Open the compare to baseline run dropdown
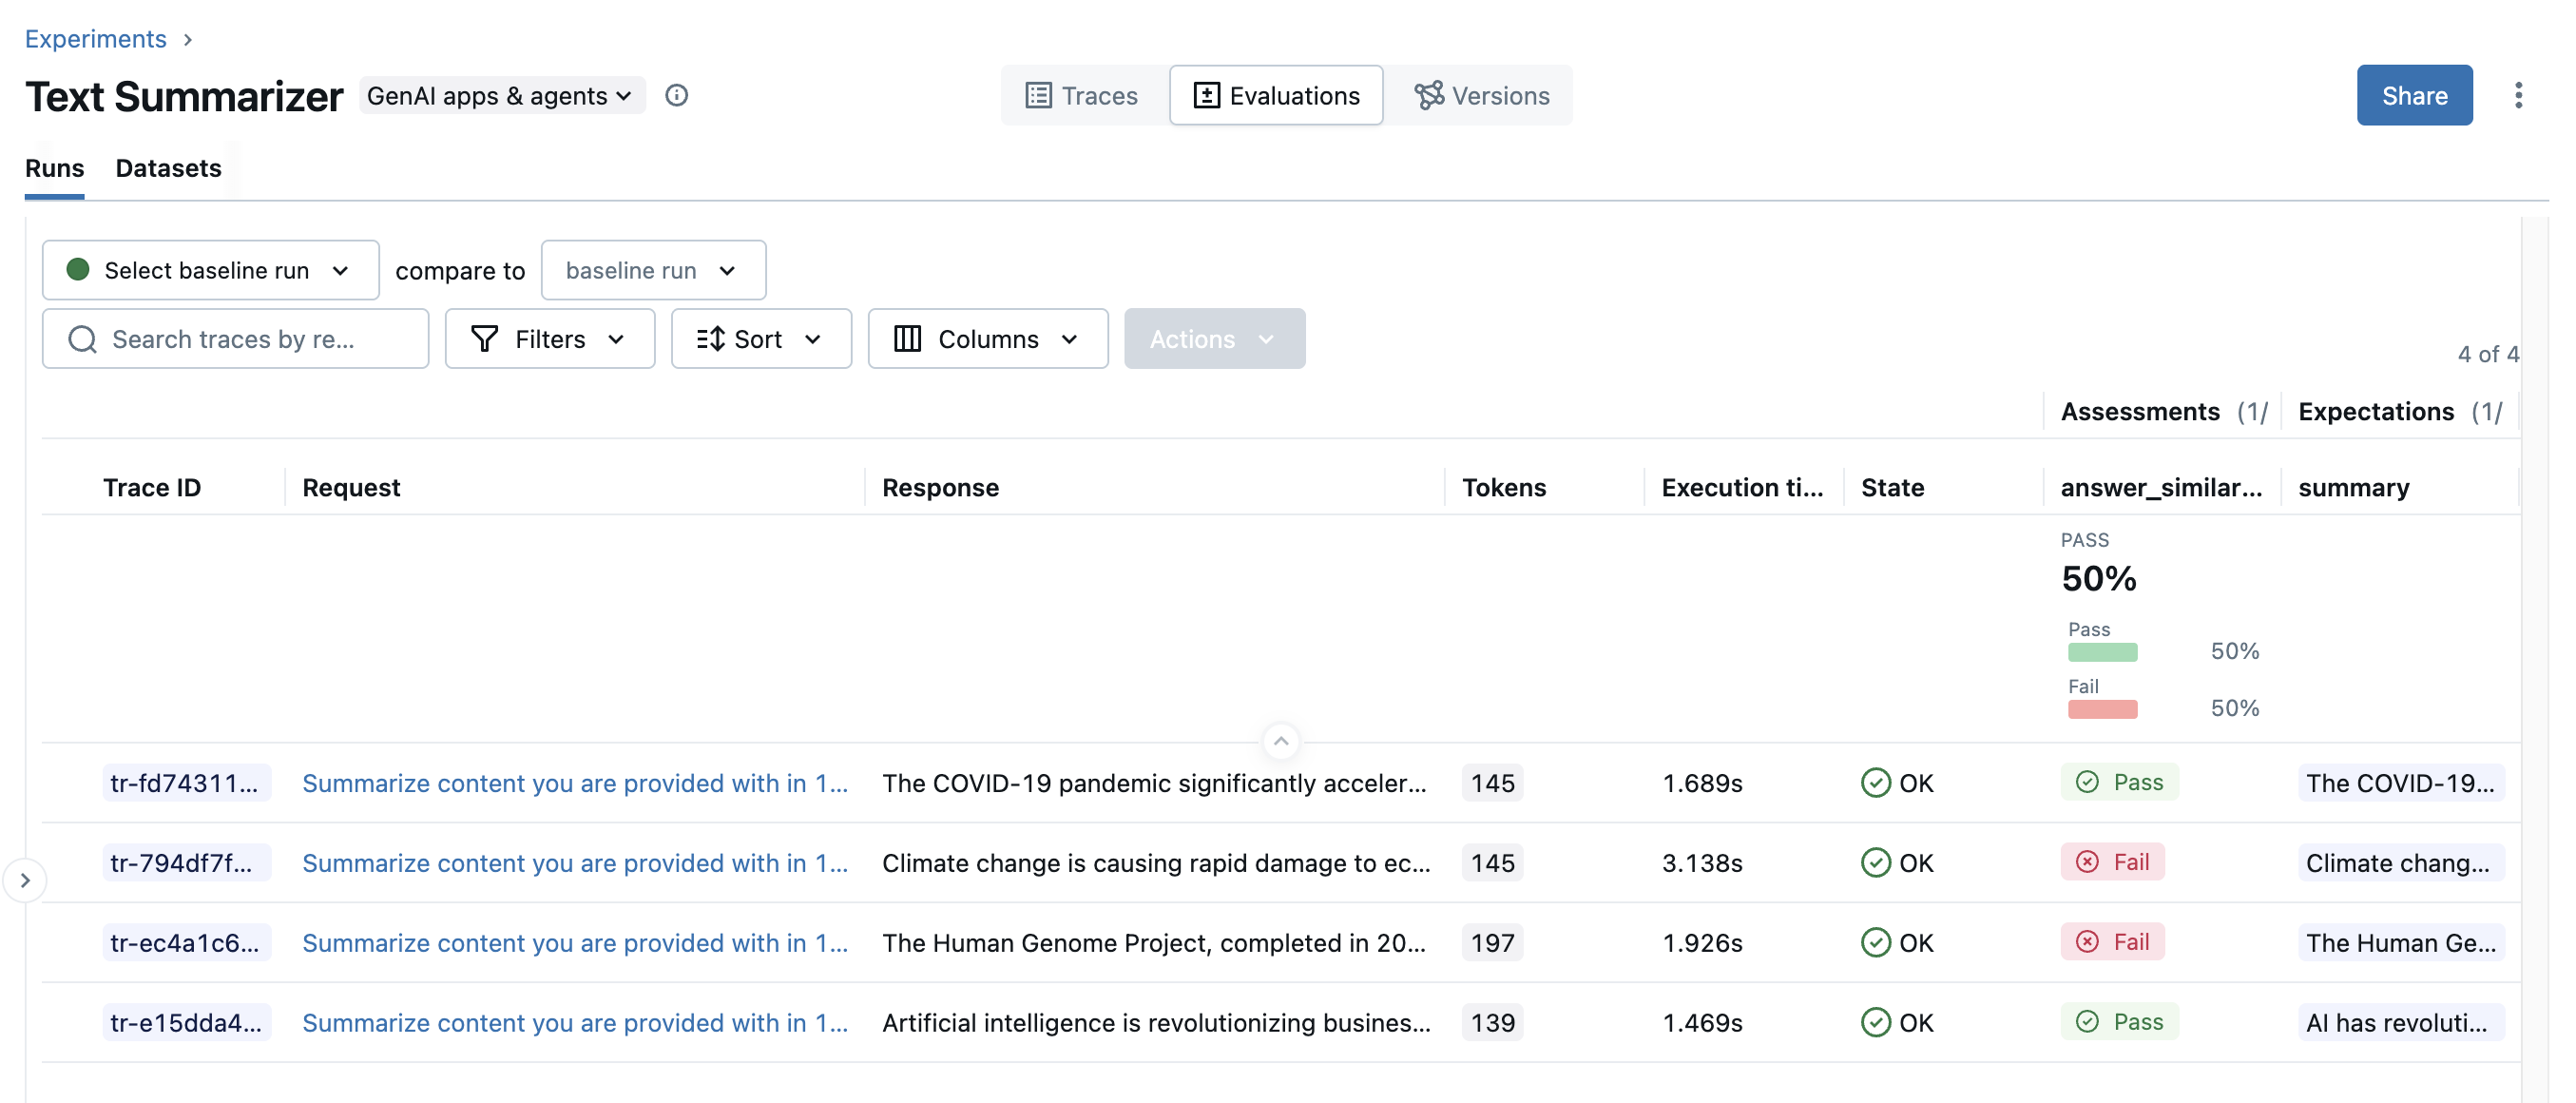2576x1103 pixels. 653,270
